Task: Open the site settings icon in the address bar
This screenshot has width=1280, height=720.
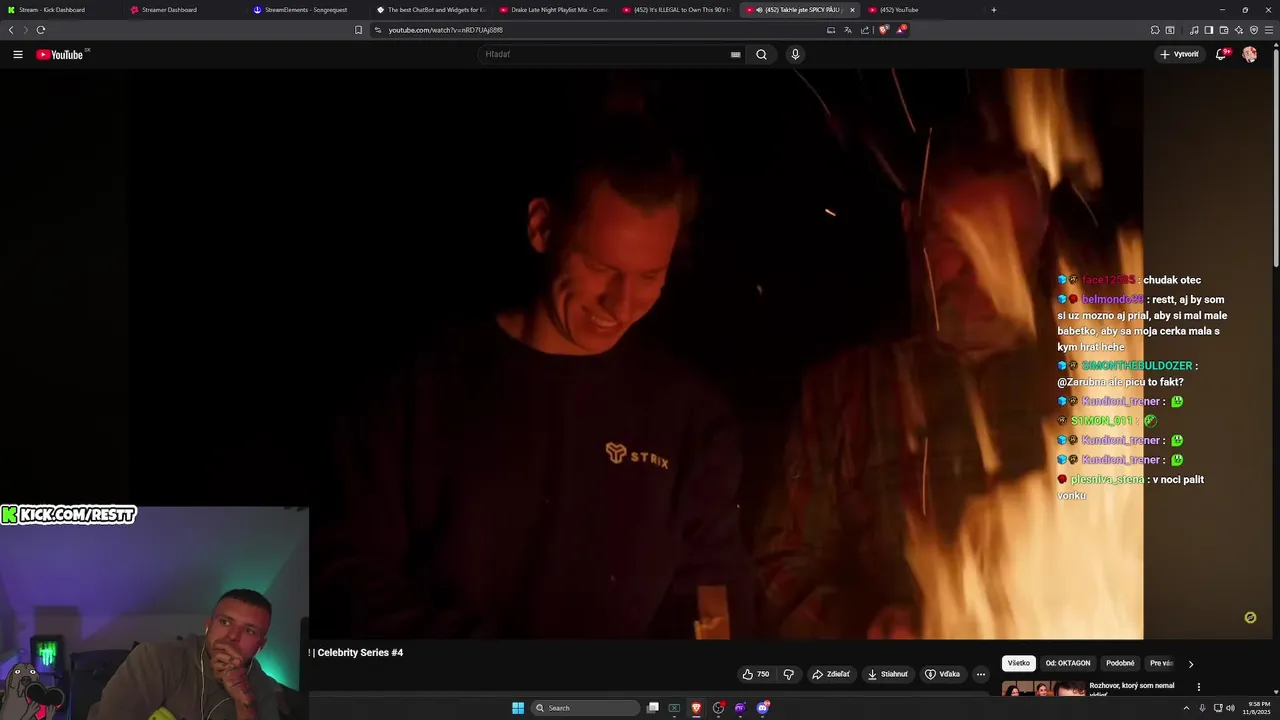Action: tap(378, 30)
